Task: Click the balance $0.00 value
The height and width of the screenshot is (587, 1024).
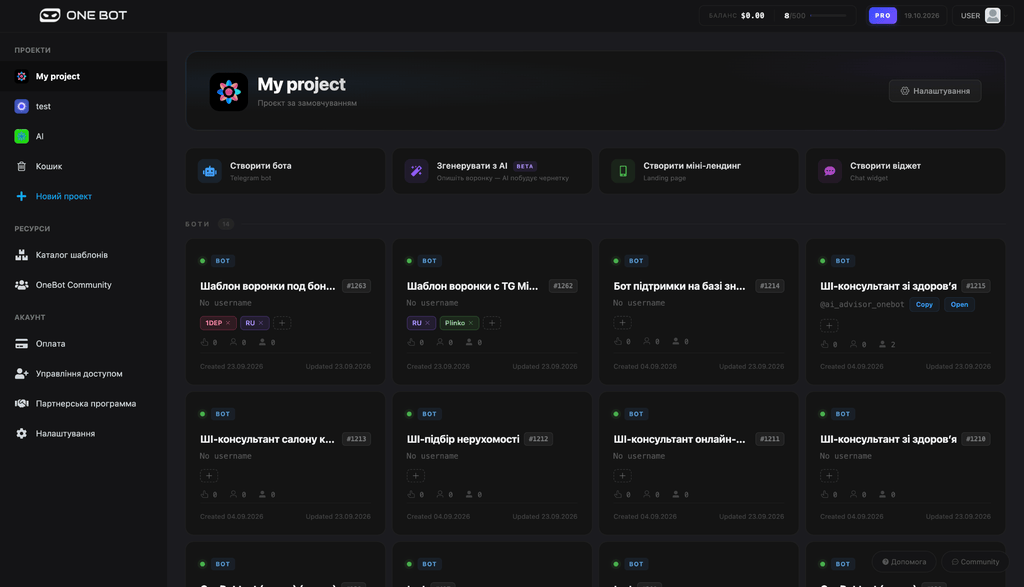Action: [x=752, y=16]
